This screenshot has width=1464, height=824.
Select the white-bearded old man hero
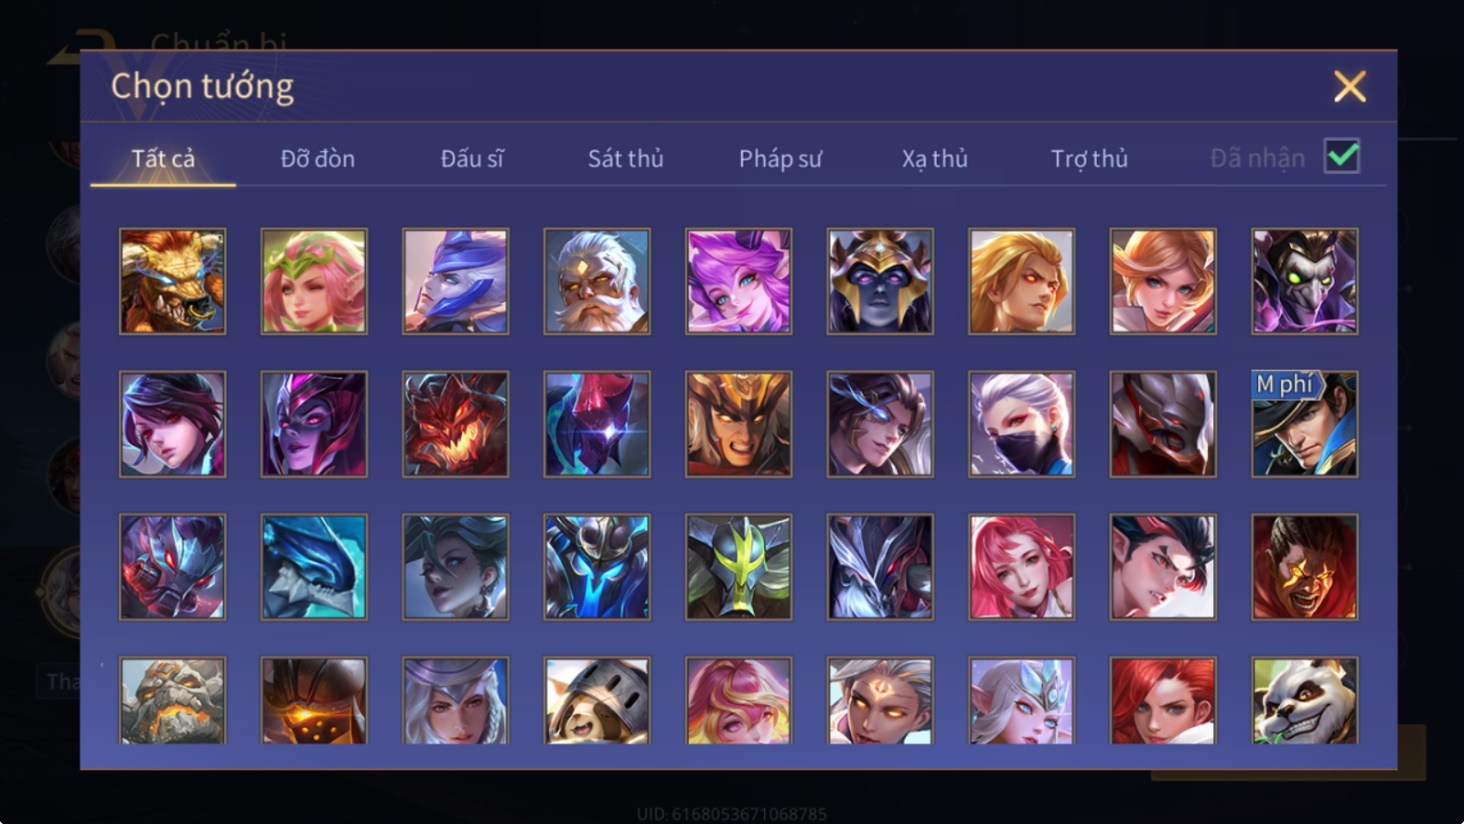pyautogui.click(x=597, y=281)
